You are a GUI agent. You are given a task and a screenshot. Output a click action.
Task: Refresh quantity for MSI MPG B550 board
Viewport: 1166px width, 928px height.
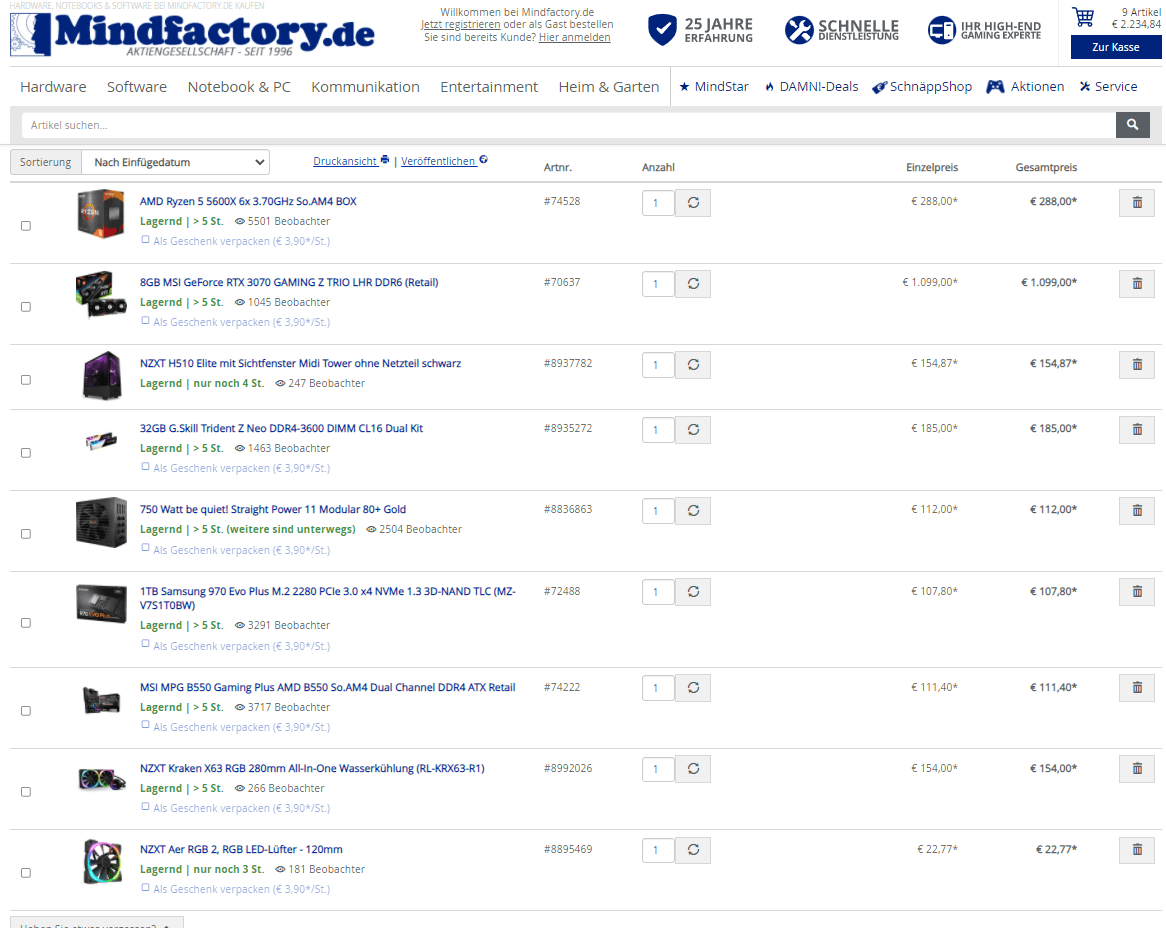pyautogui.click(x=693, y=688)
